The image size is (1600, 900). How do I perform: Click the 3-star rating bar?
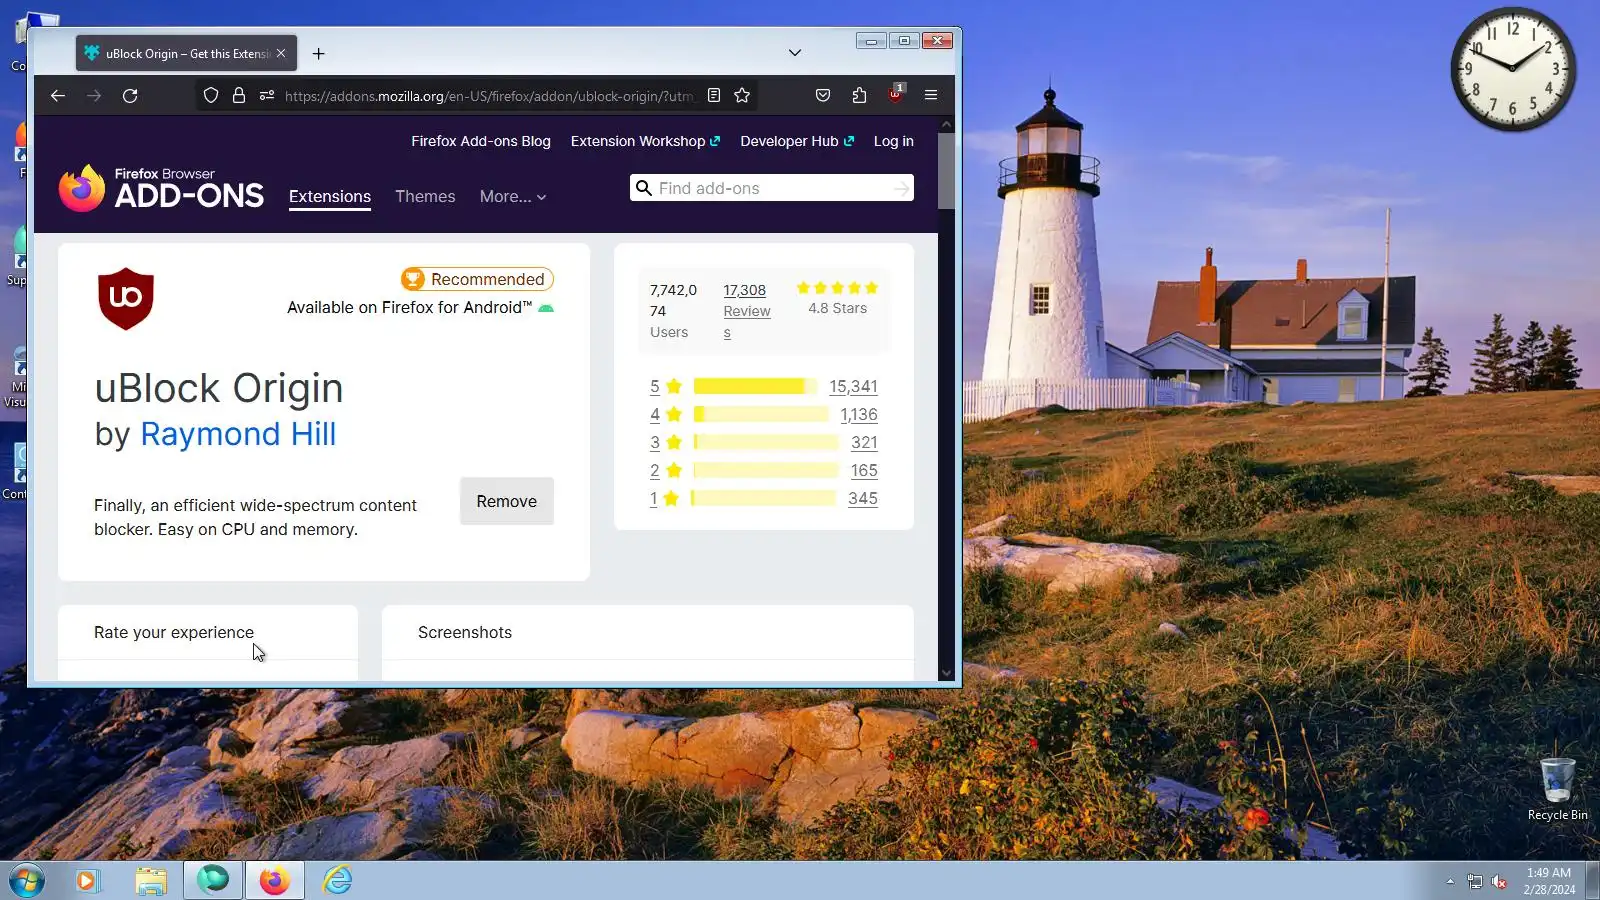766,442
